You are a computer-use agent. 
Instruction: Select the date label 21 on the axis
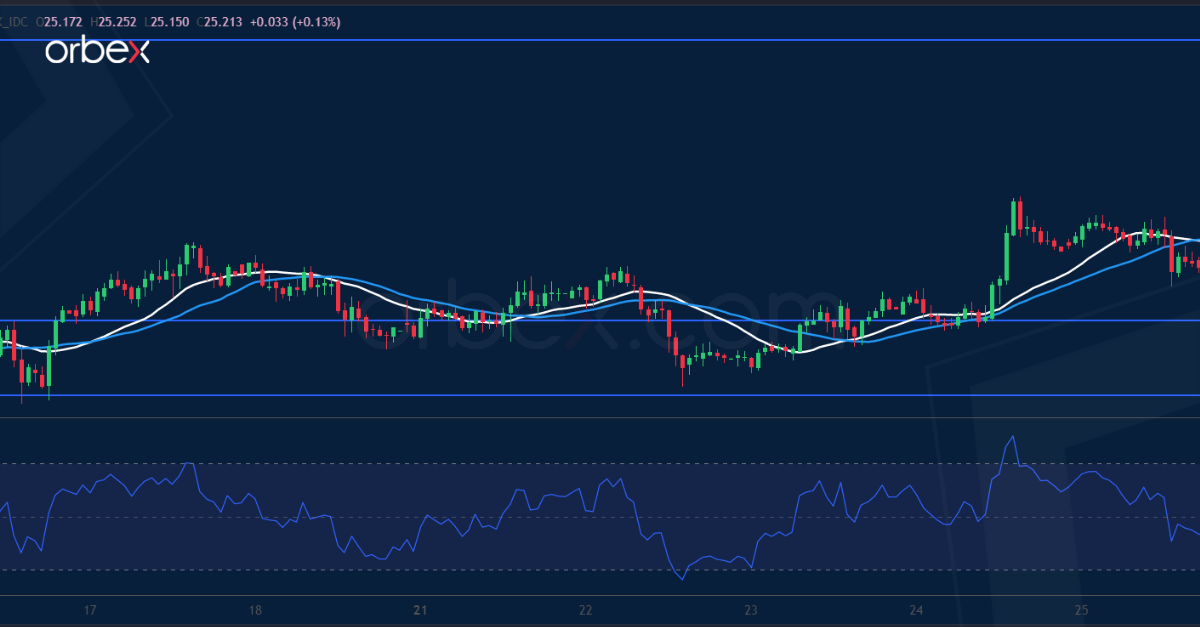pyautogui.click(x=421, y=608)
